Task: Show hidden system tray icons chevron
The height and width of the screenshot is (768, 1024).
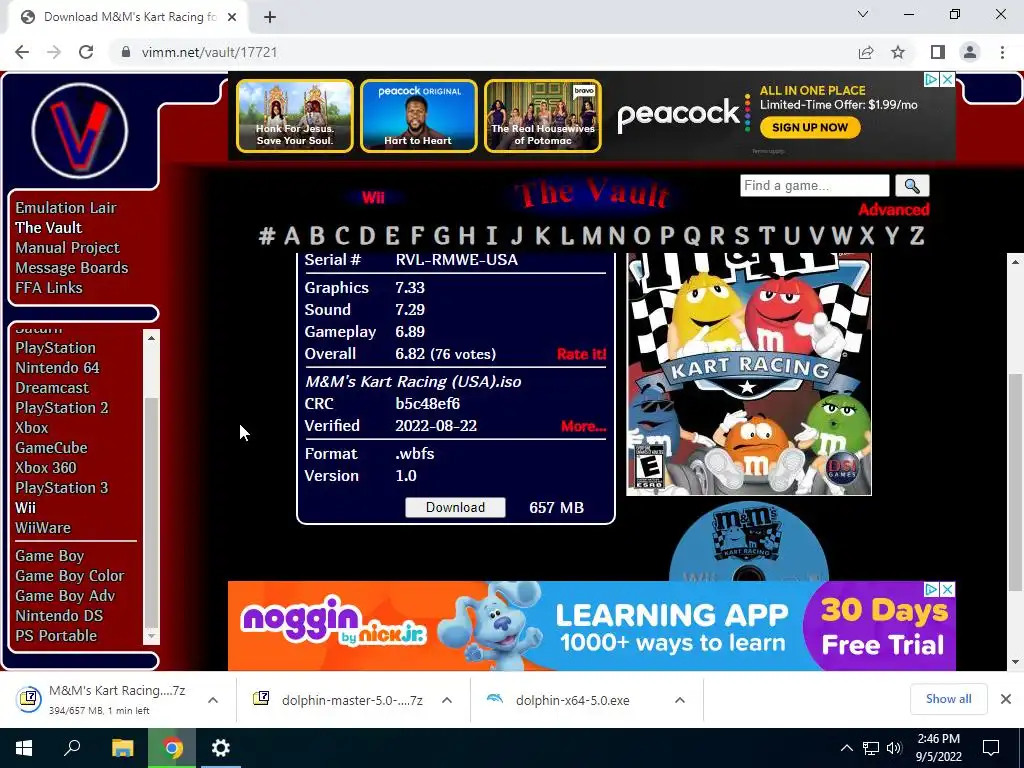Action: click(x=846, y=748)
